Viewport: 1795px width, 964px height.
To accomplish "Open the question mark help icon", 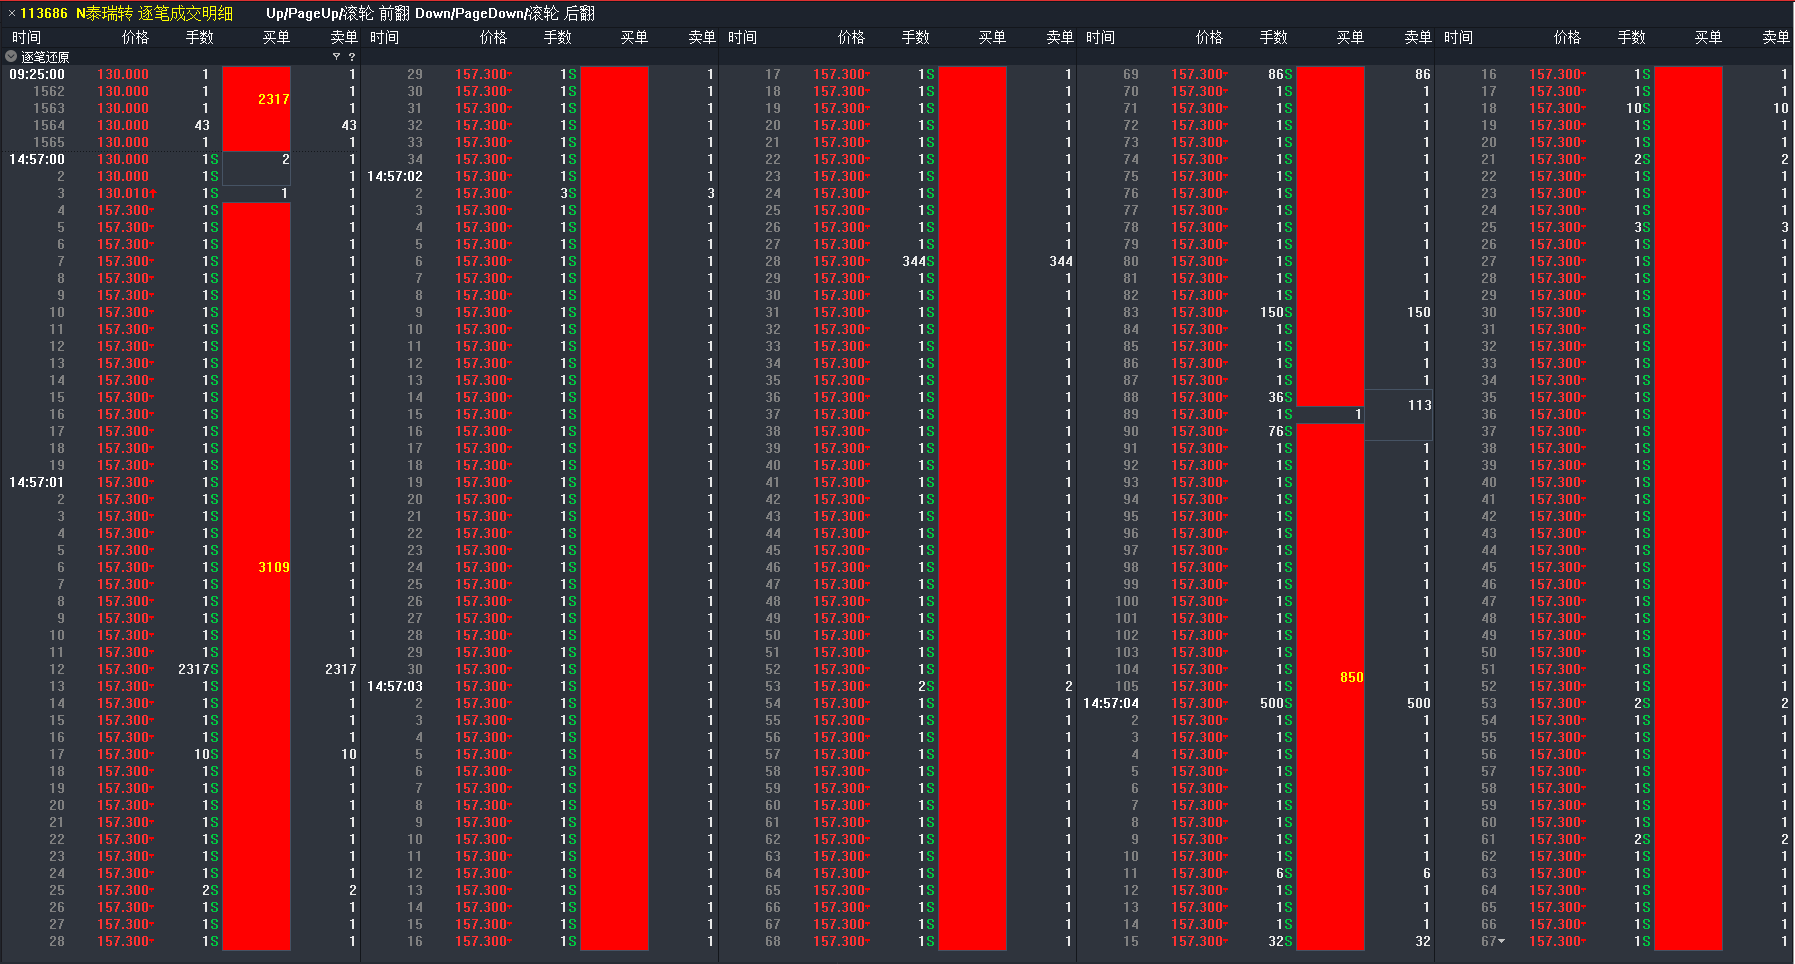I will coord(352,57).
